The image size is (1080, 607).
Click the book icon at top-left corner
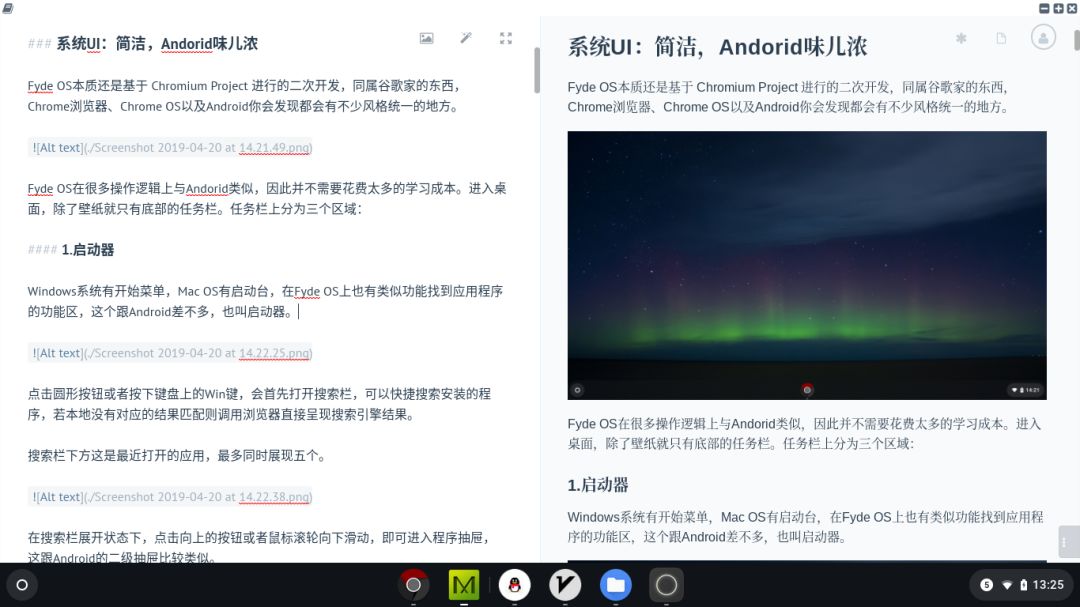(x=8, y=7)
